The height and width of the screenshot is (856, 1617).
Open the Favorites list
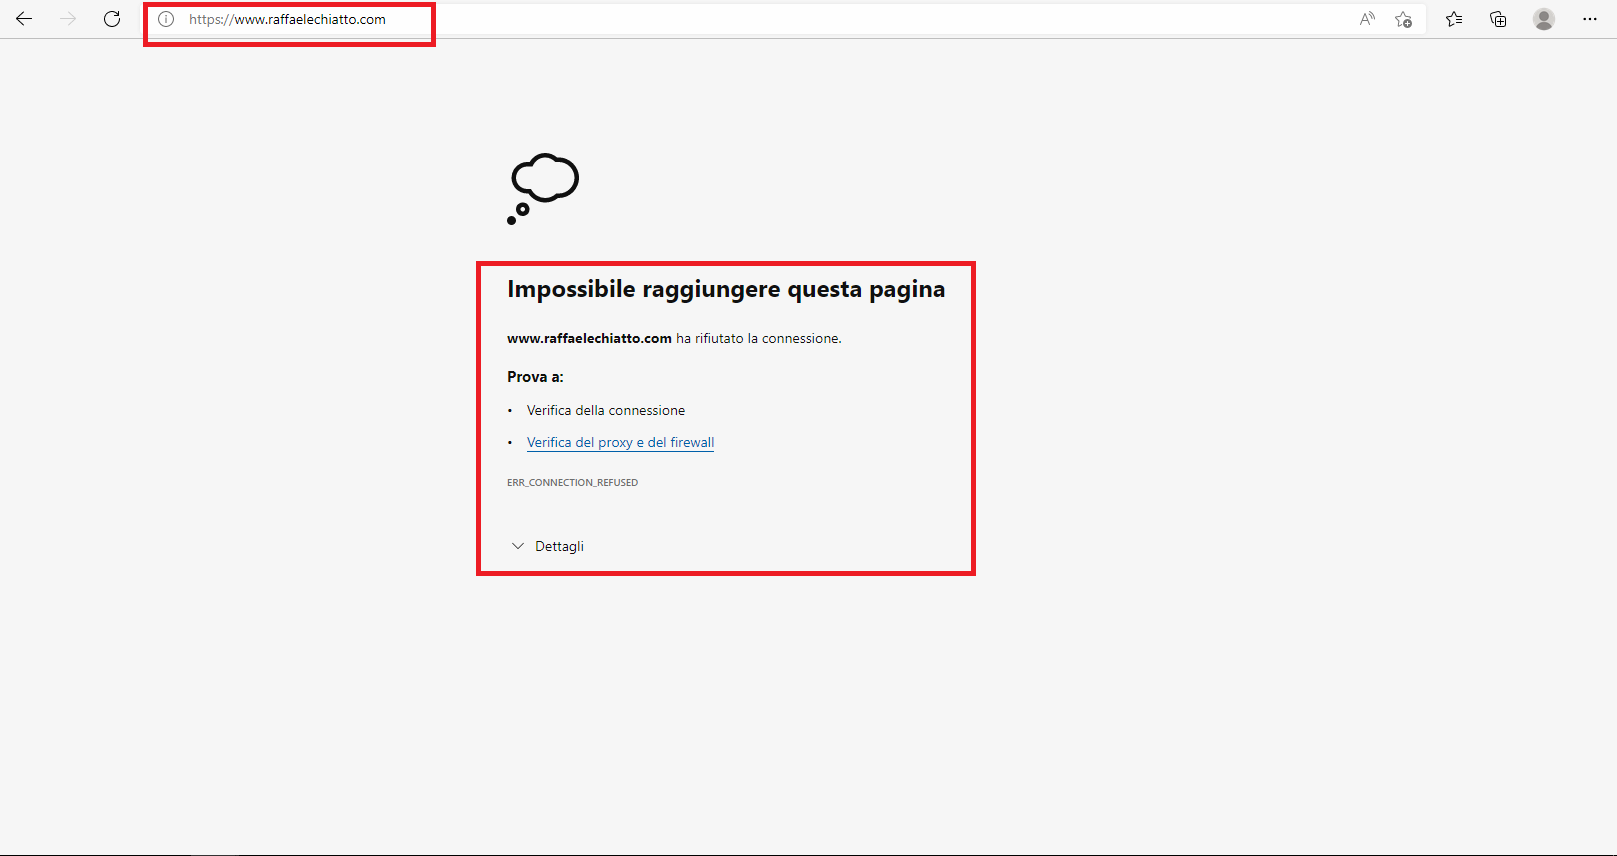(x=1454, y=19)
